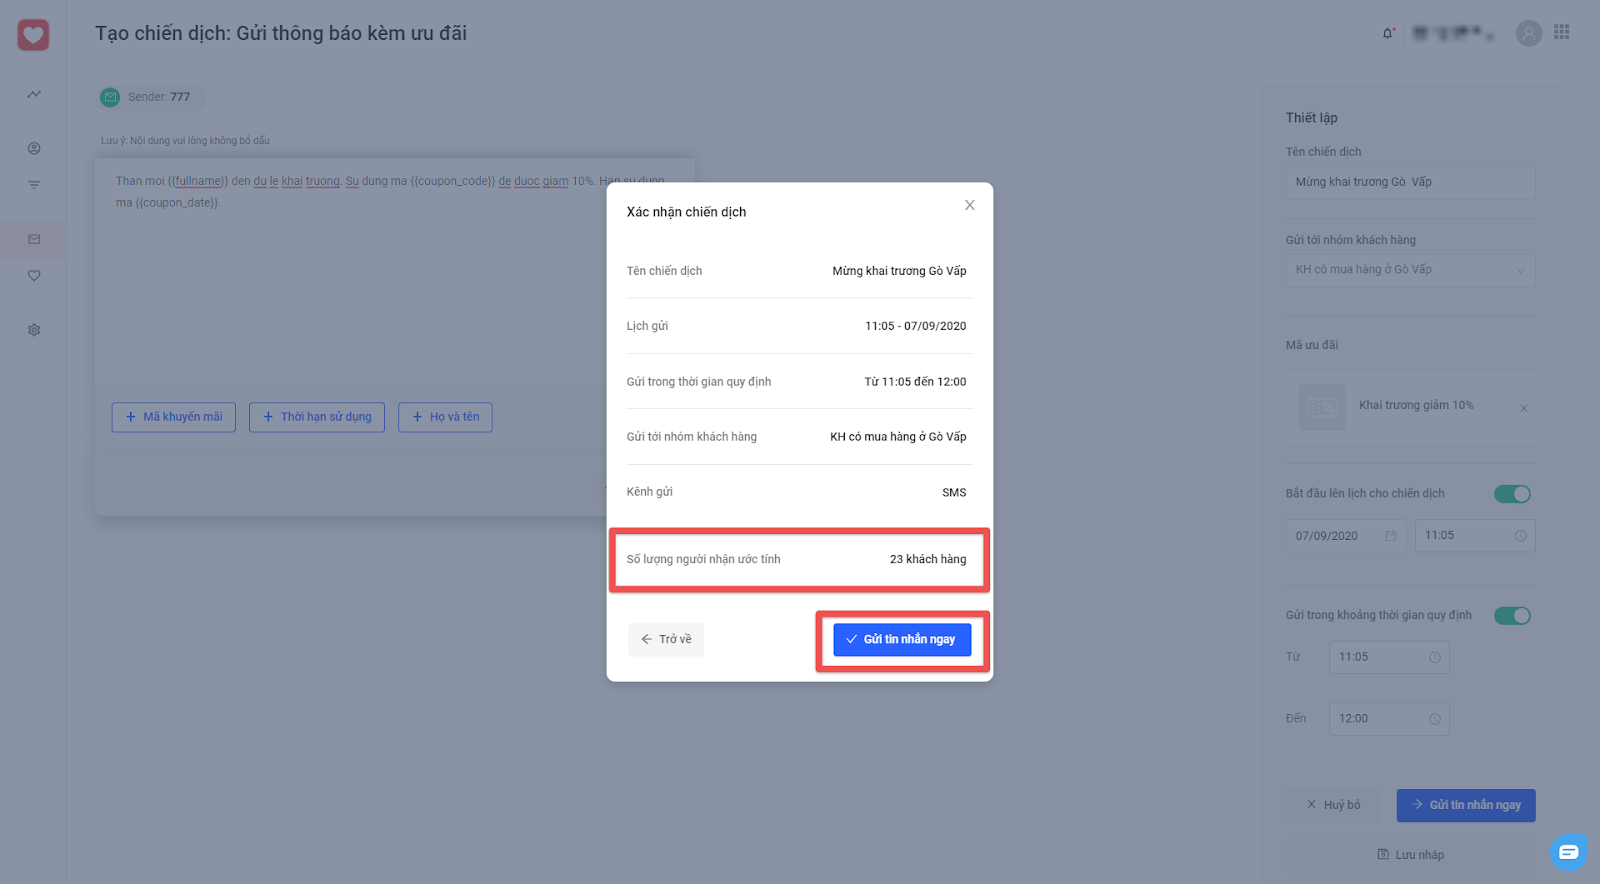
Task: Open the user avatar menu
Action: (x=1528, y=33)
